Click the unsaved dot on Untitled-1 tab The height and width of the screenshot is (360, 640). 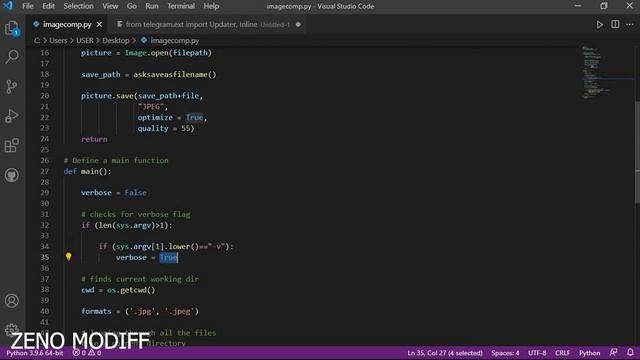point(298,24)
